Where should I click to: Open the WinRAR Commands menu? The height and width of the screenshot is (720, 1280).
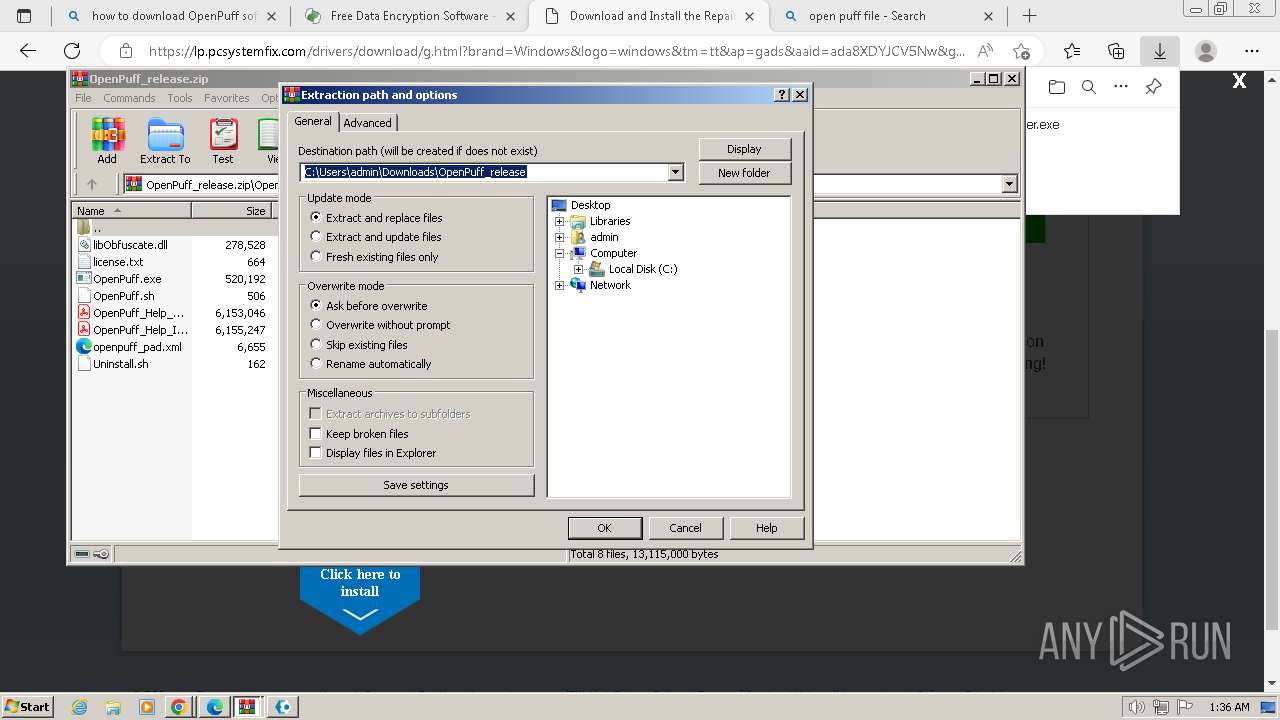click(129, 98)
